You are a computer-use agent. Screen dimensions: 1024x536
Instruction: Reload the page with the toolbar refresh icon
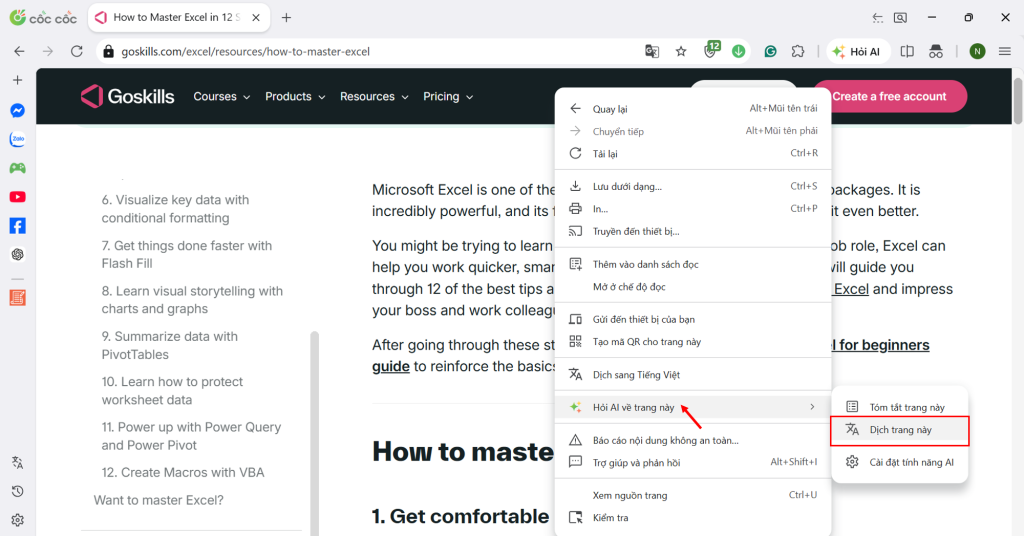[76, 52]
